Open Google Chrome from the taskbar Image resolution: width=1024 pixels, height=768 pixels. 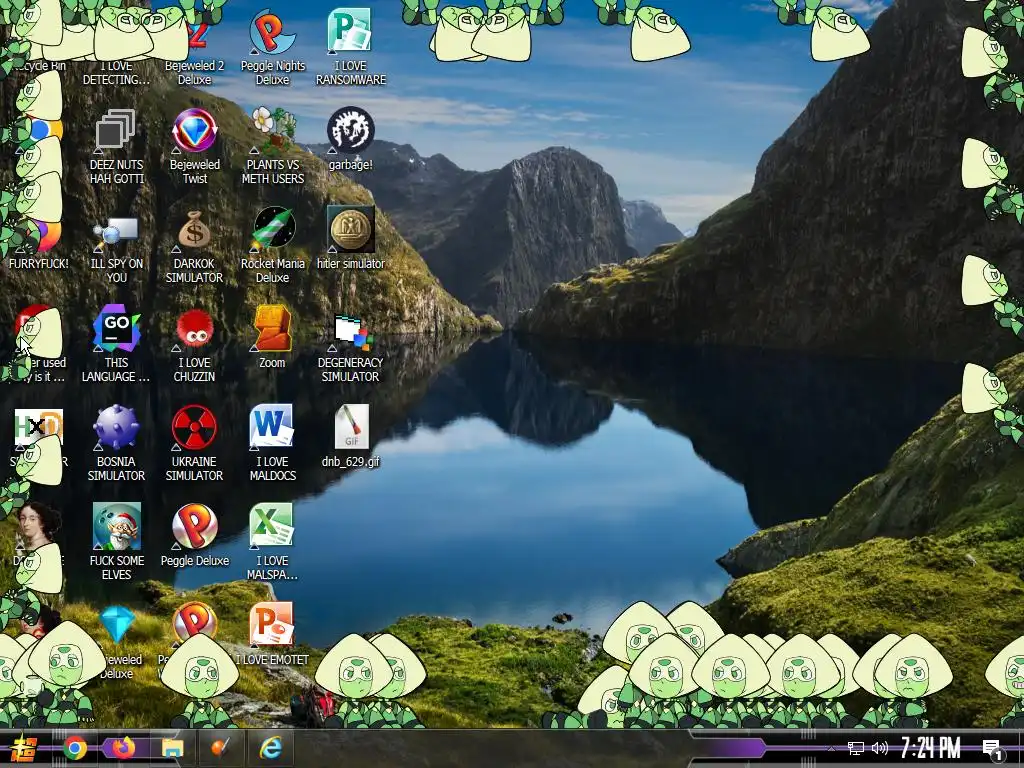(76, 748)
